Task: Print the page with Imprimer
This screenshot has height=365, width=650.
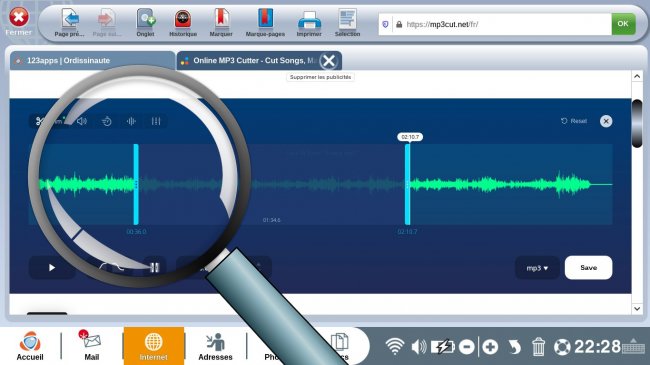Action: click(x=309, y=23)
